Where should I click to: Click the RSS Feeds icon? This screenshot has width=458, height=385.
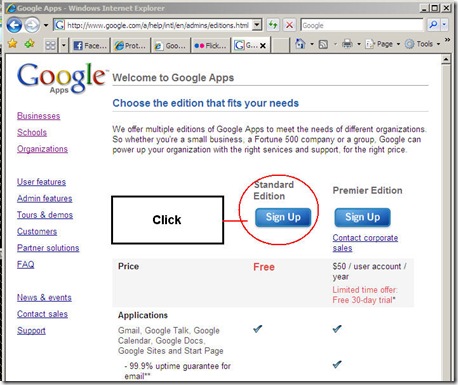coord(323,44)
